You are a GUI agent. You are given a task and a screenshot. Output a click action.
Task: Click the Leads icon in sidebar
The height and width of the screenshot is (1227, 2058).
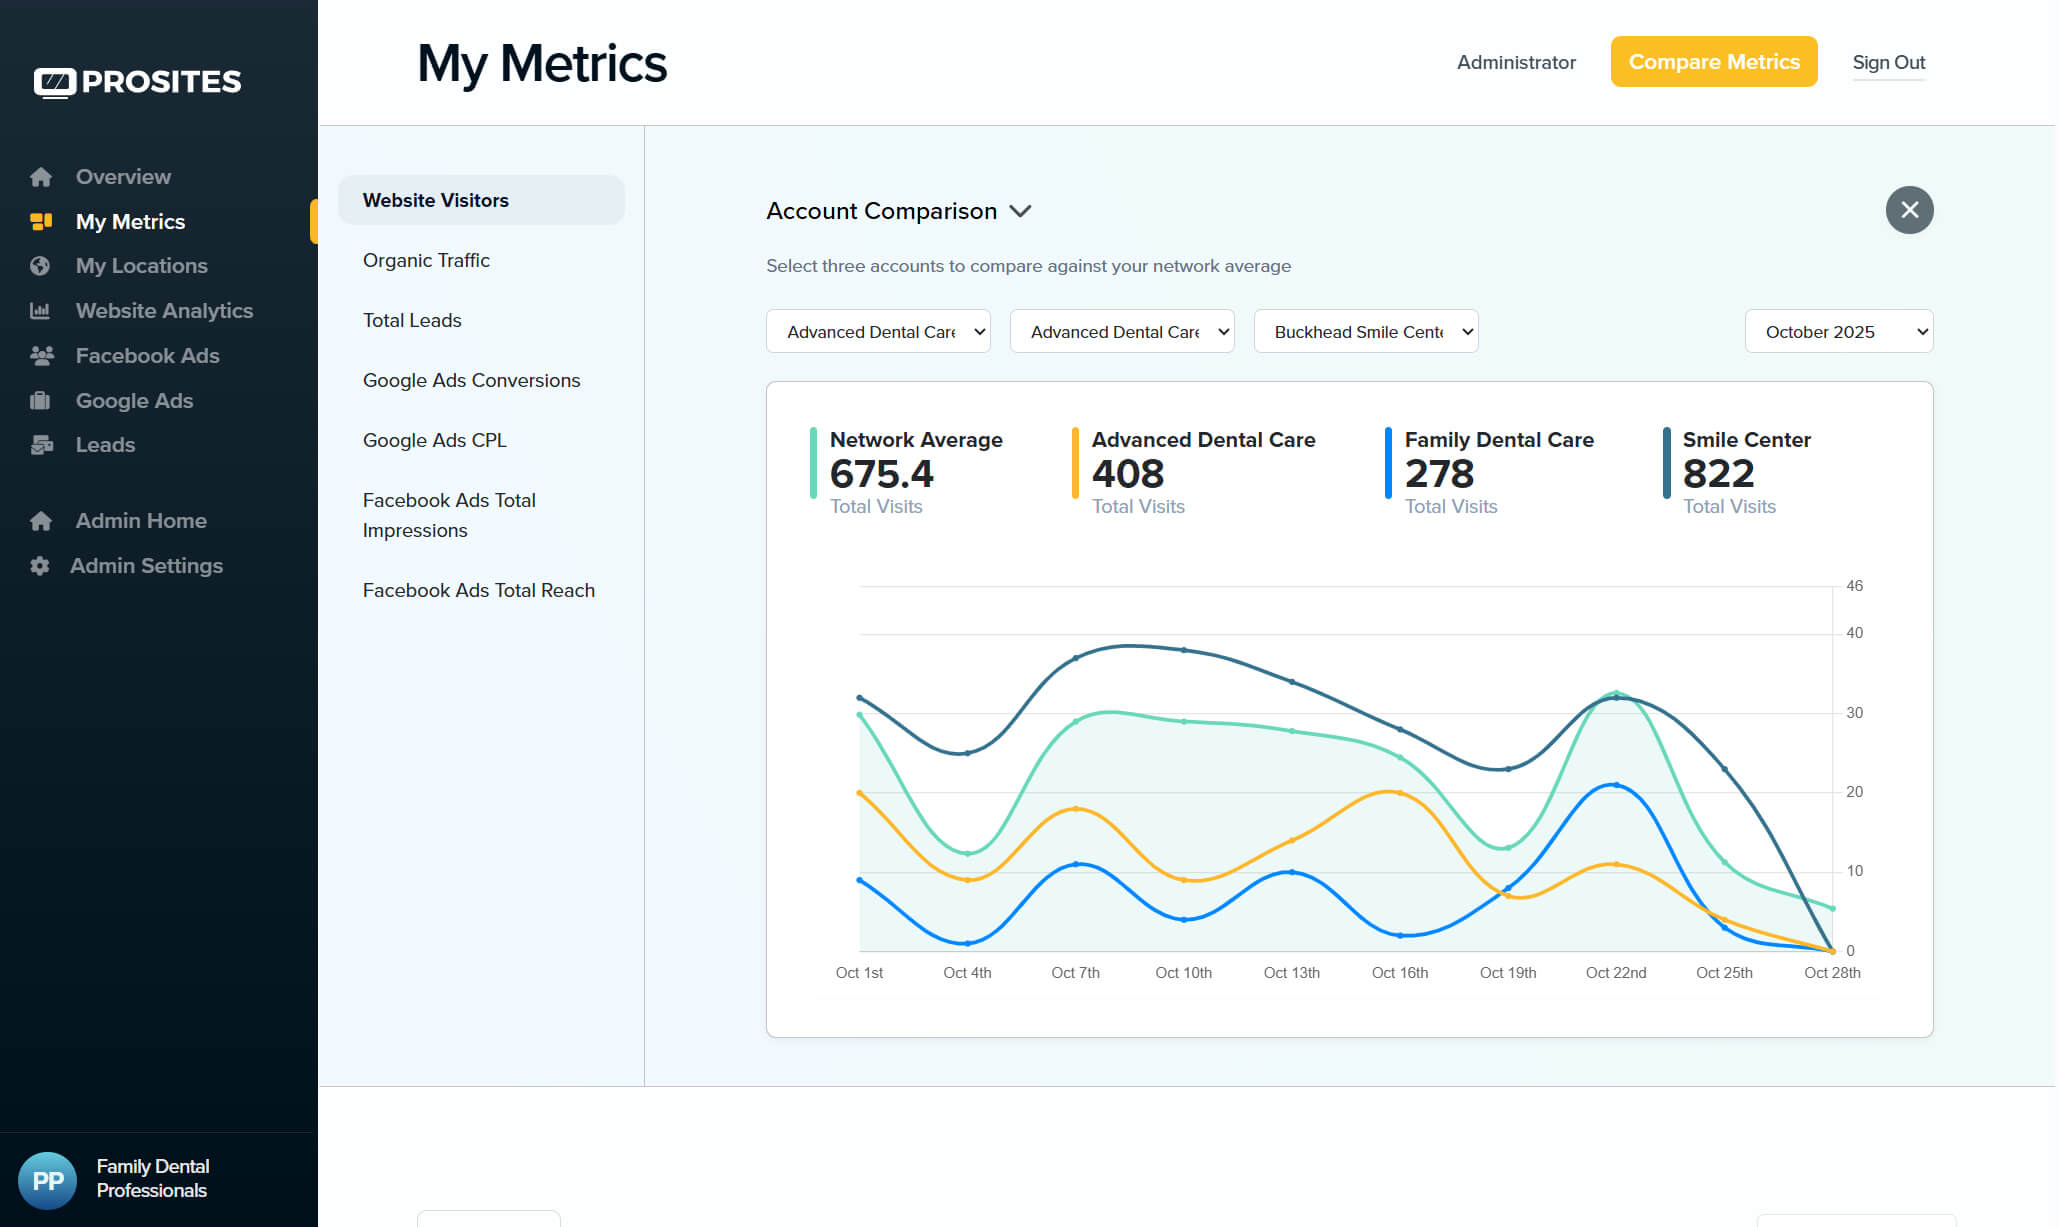click(41, 445)
